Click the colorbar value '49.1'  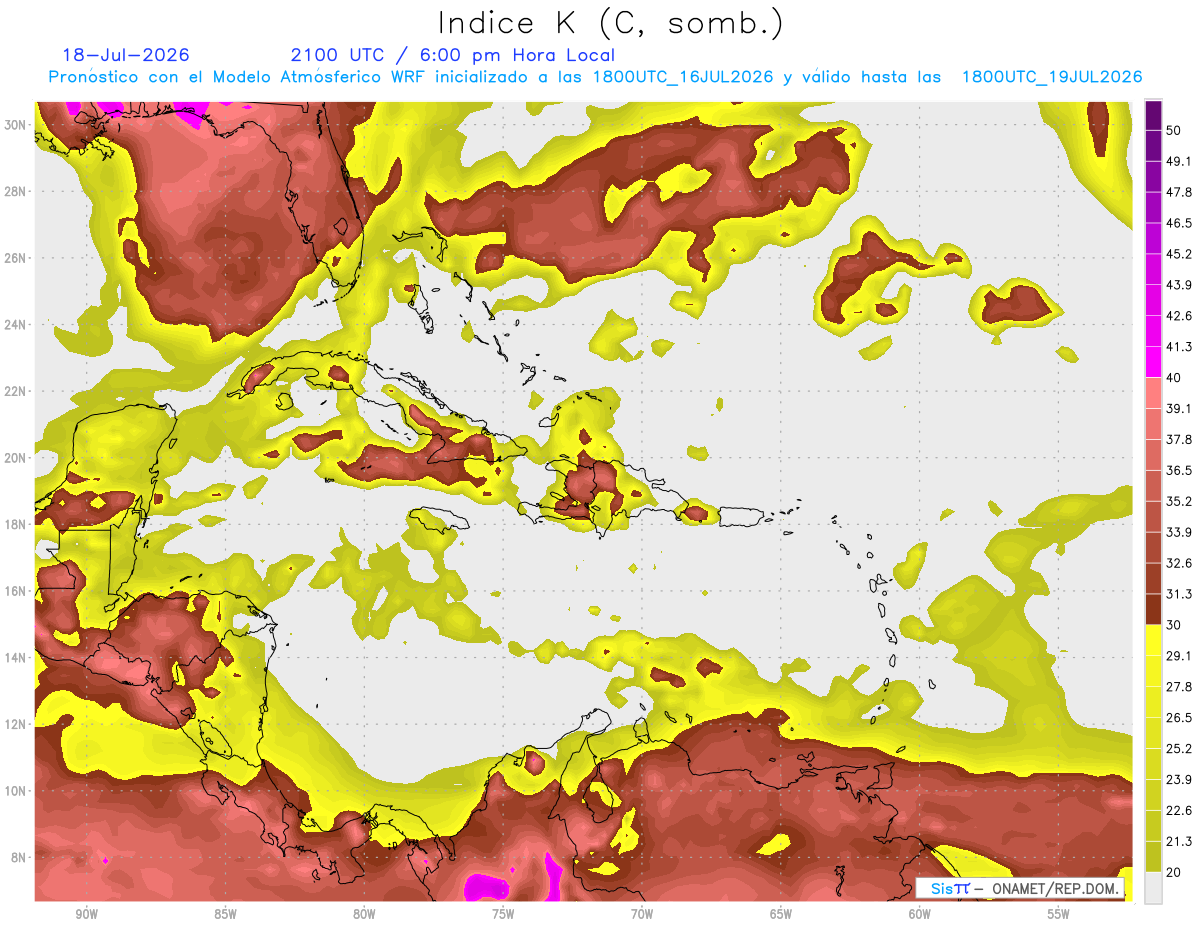pos(1179,160)
